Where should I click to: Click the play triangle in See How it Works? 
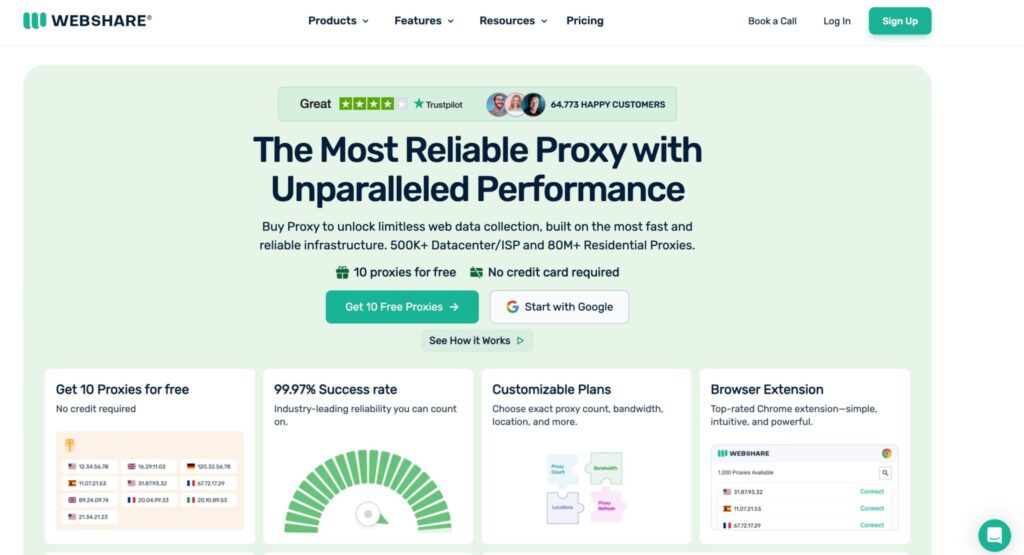(520, 341)
